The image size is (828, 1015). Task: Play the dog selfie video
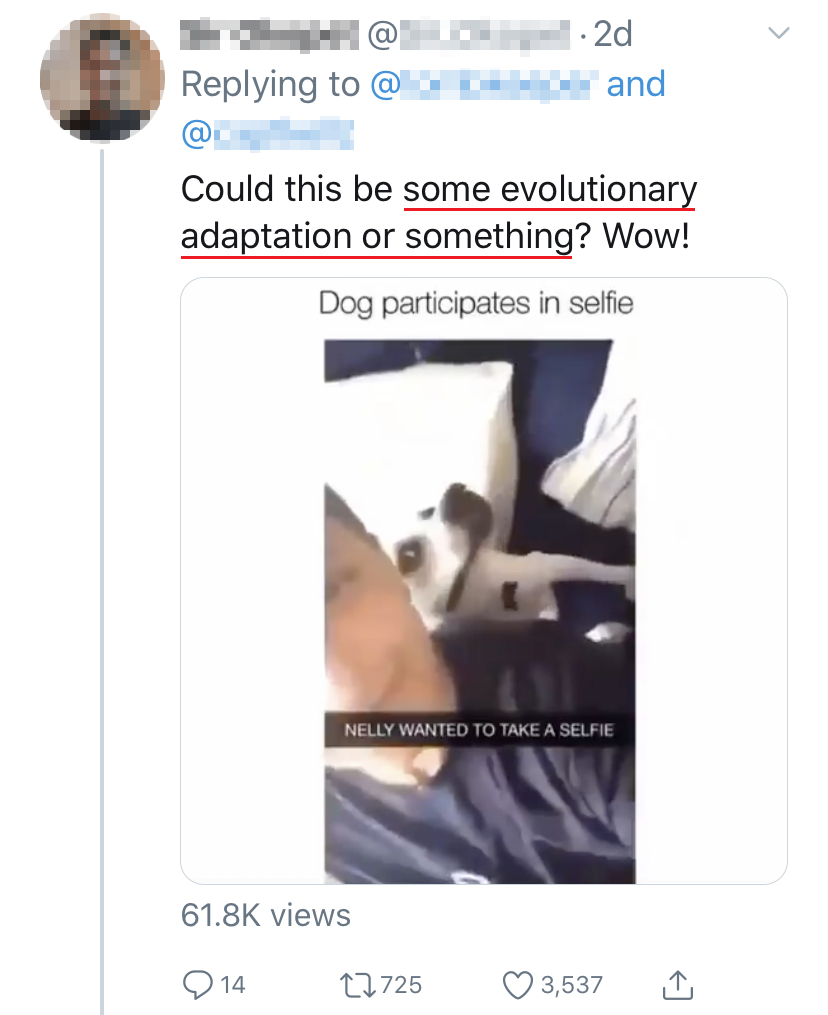(481, 610)
